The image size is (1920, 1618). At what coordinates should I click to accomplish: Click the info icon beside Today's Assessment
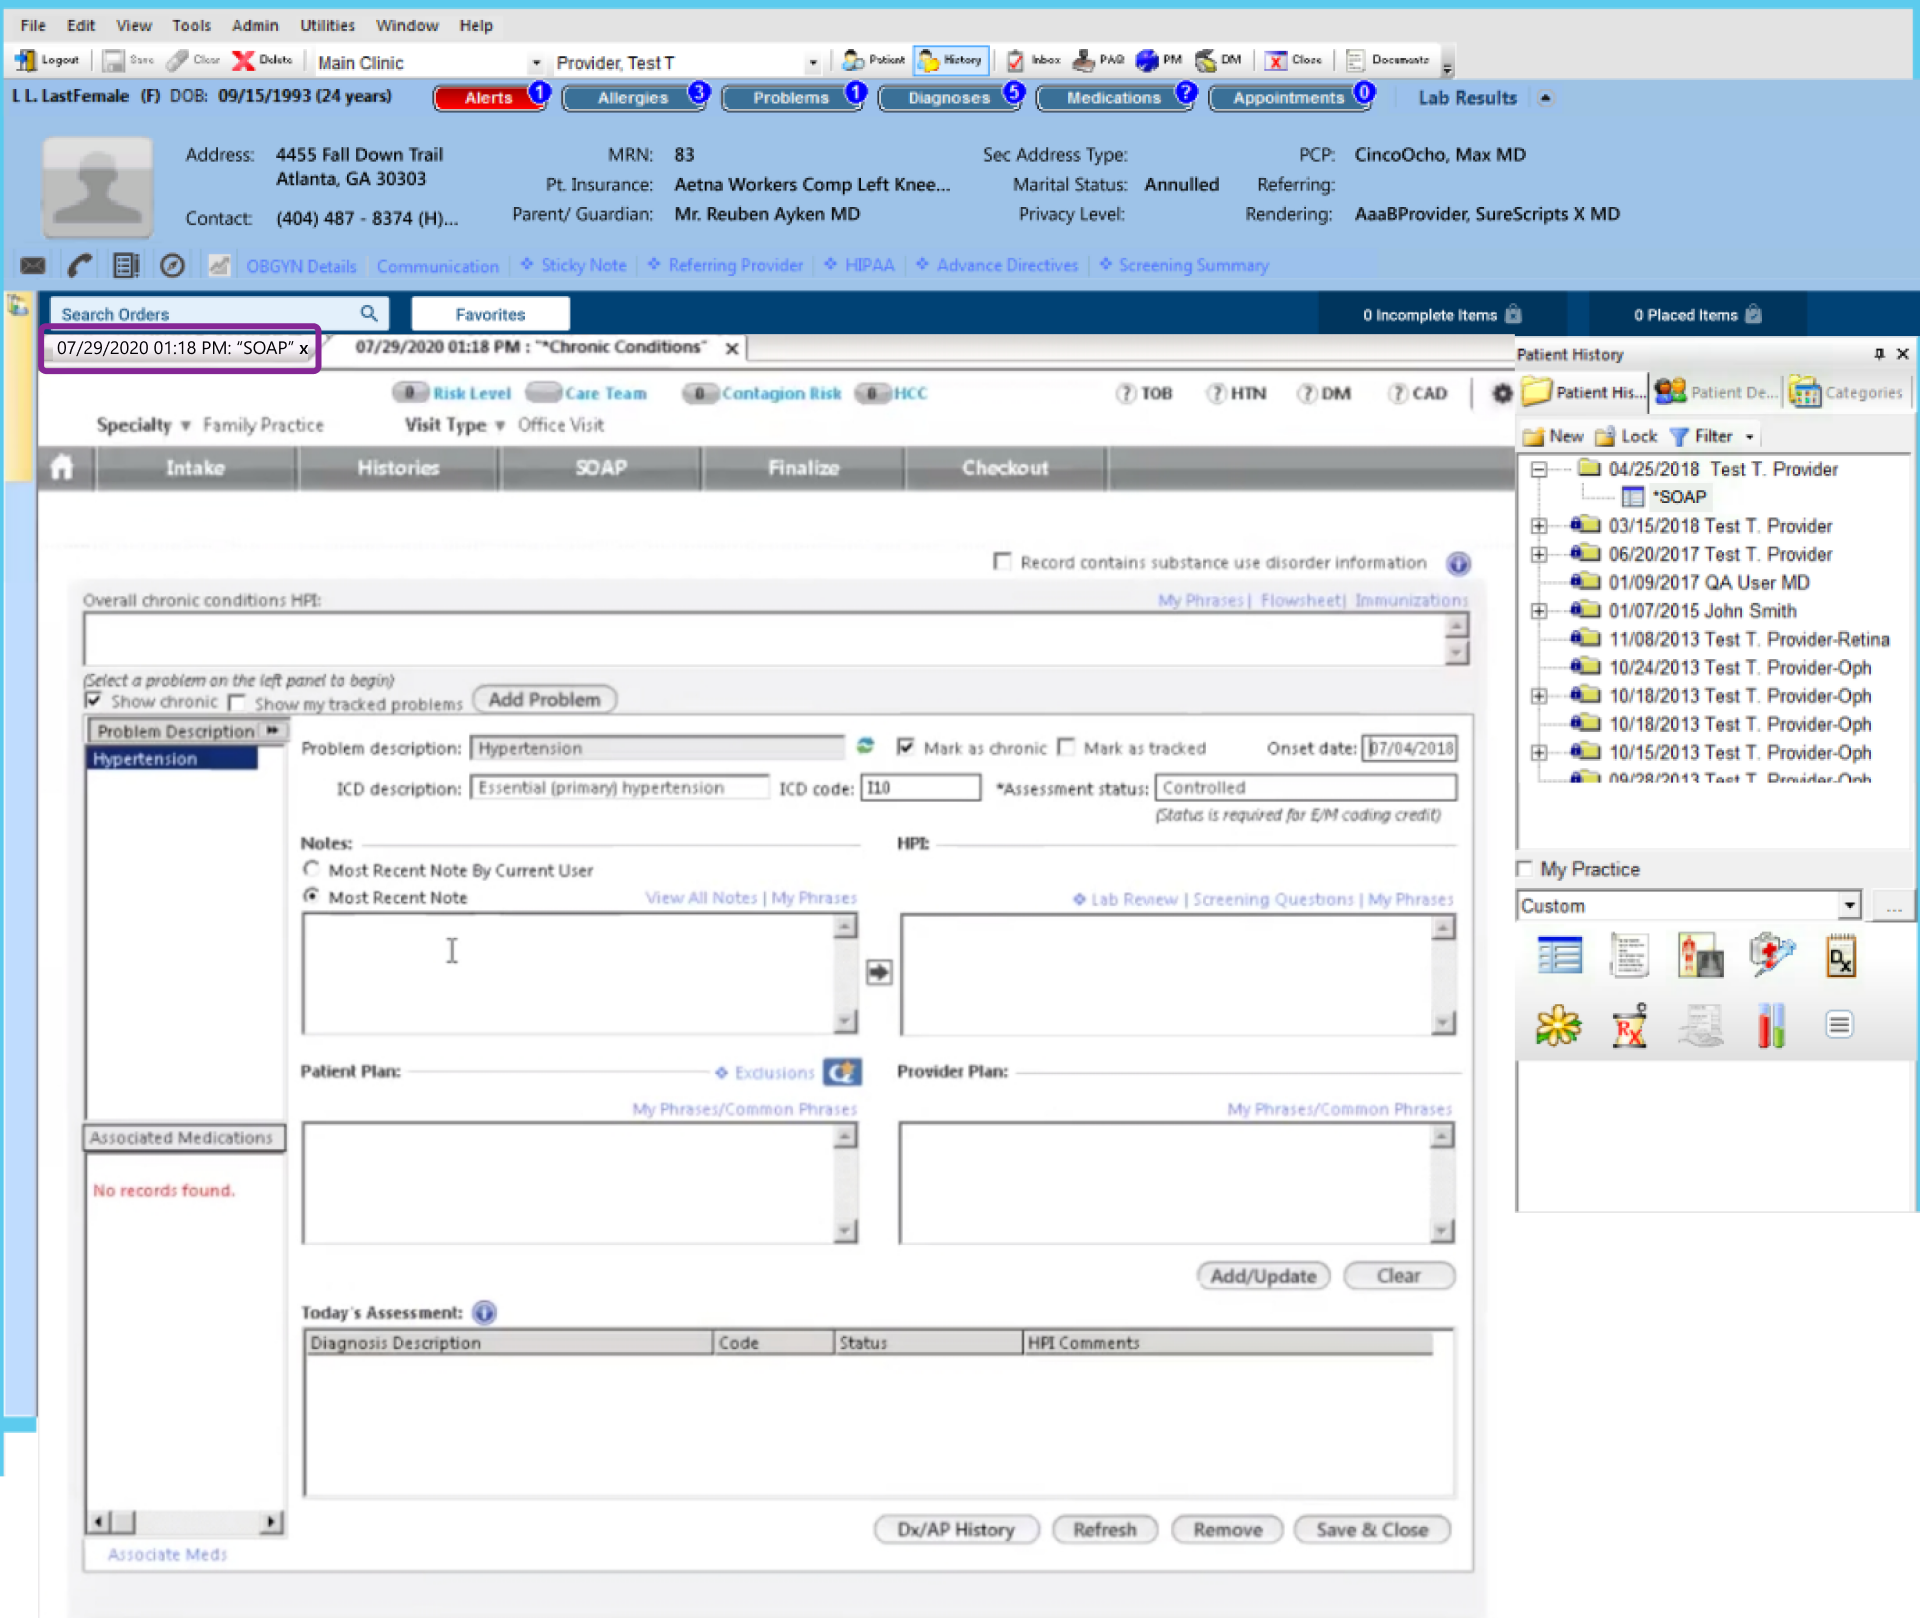point(485,1313)
